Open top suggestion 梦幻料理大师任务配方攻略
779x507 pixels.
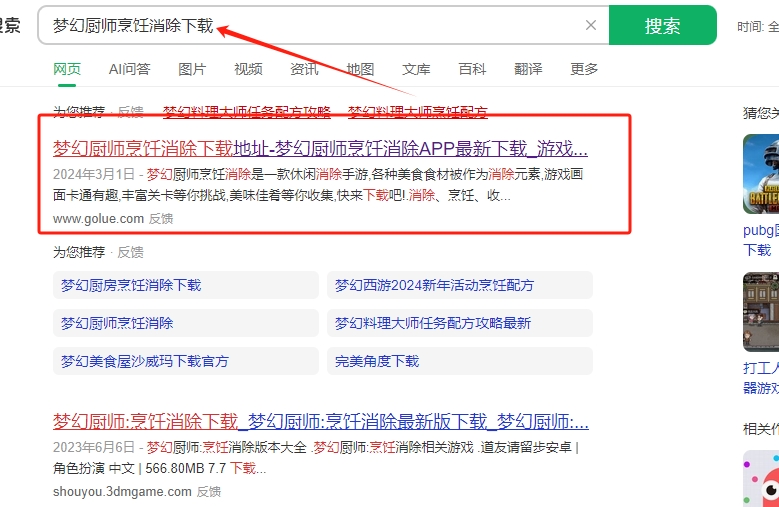(x=247, y=112)
